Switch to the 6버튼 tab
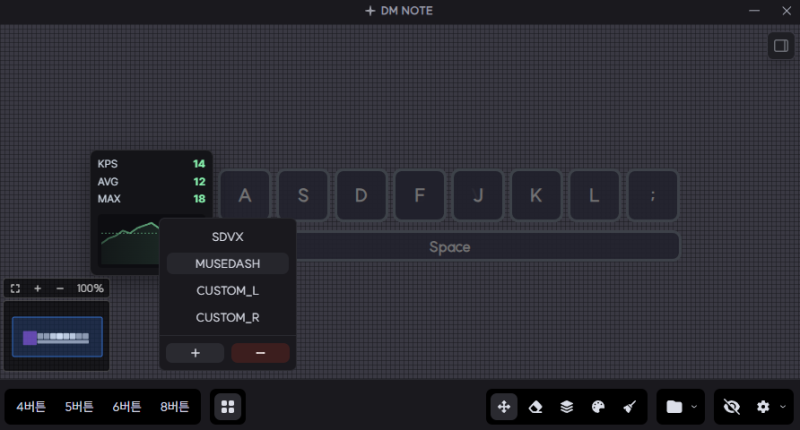 tap(127, 407)
